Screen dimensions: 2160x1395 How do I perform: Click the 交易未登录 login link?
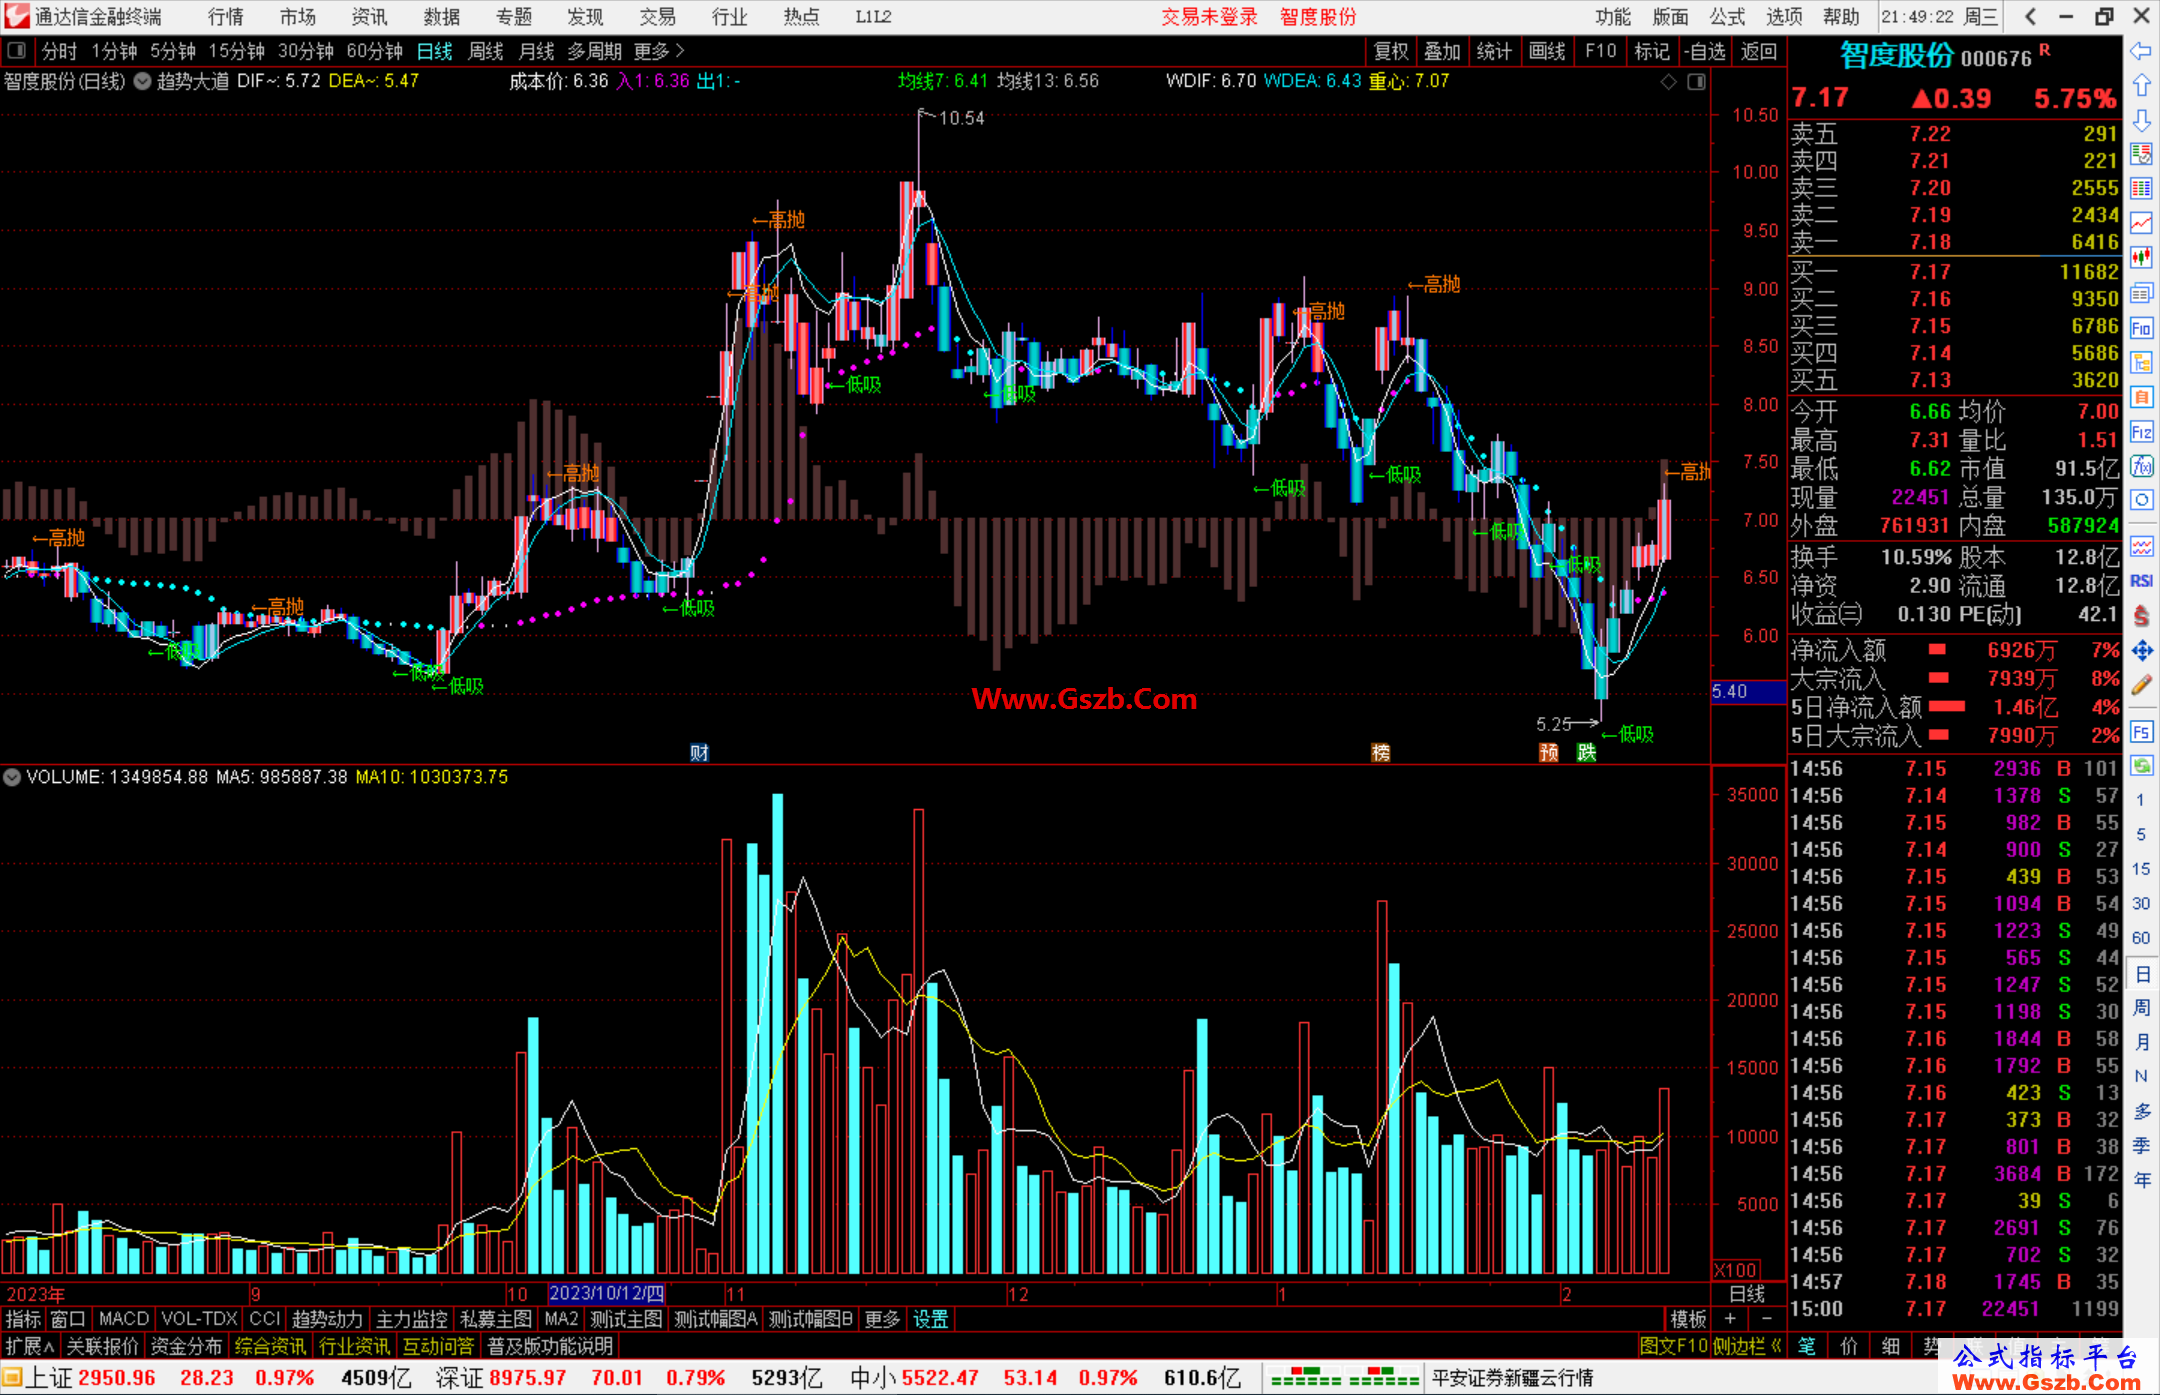pyautogui.click(x=1209, y=17)
